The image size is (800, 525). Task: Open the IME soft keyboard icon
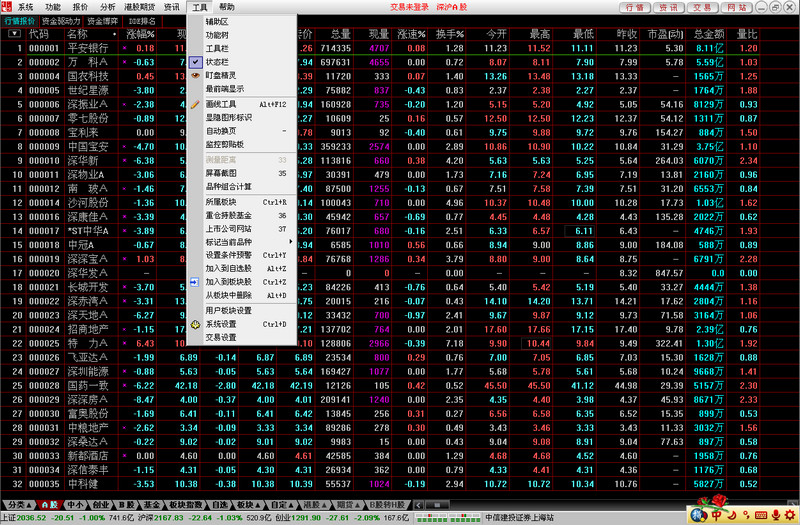[761, 515]
